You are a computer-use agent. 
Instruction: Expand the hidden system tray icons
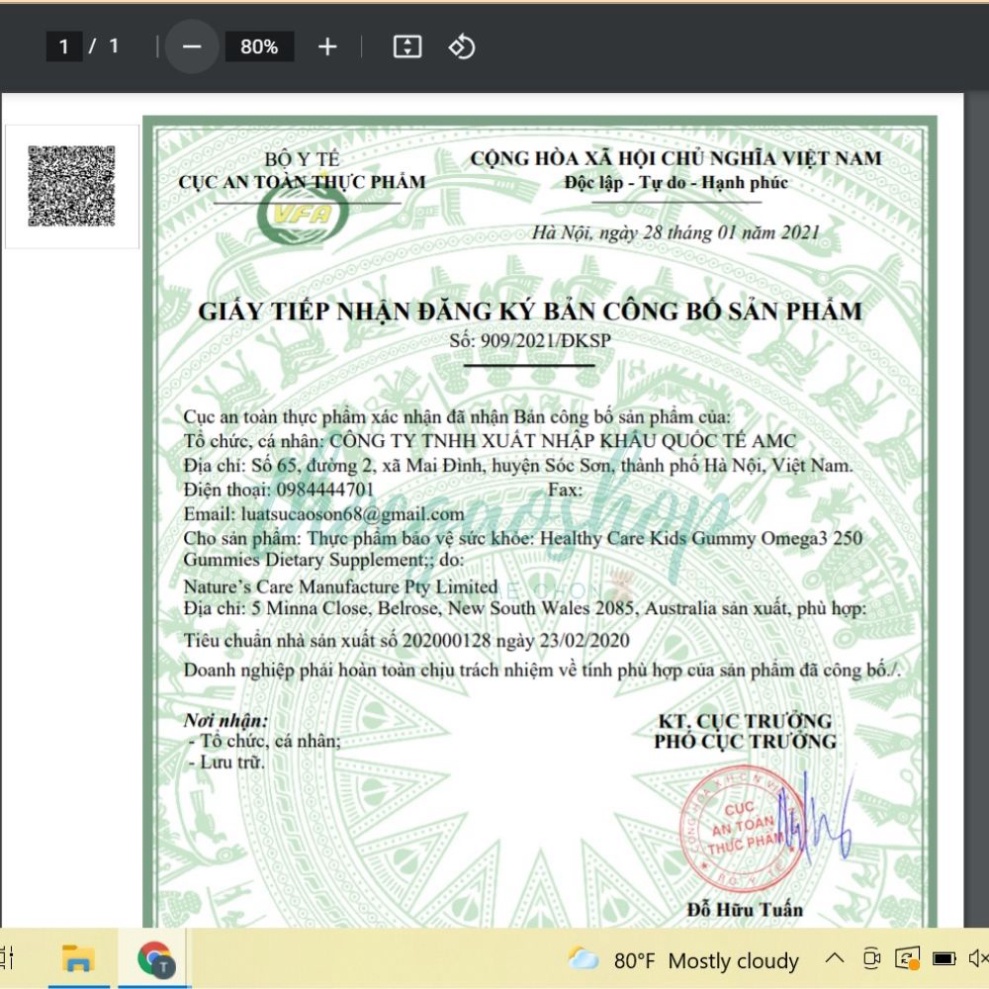coord(834,960)
